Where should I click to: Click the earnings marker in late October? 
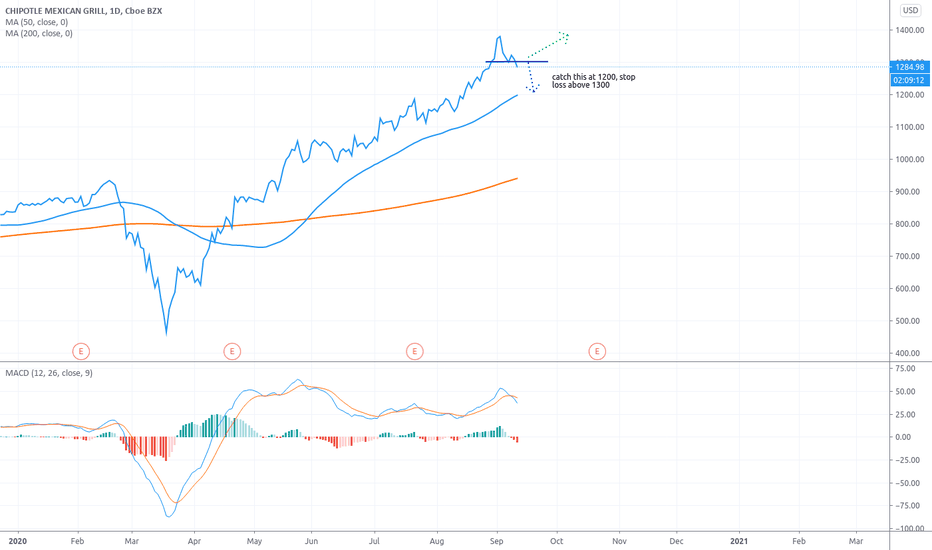tap(597, 351)
